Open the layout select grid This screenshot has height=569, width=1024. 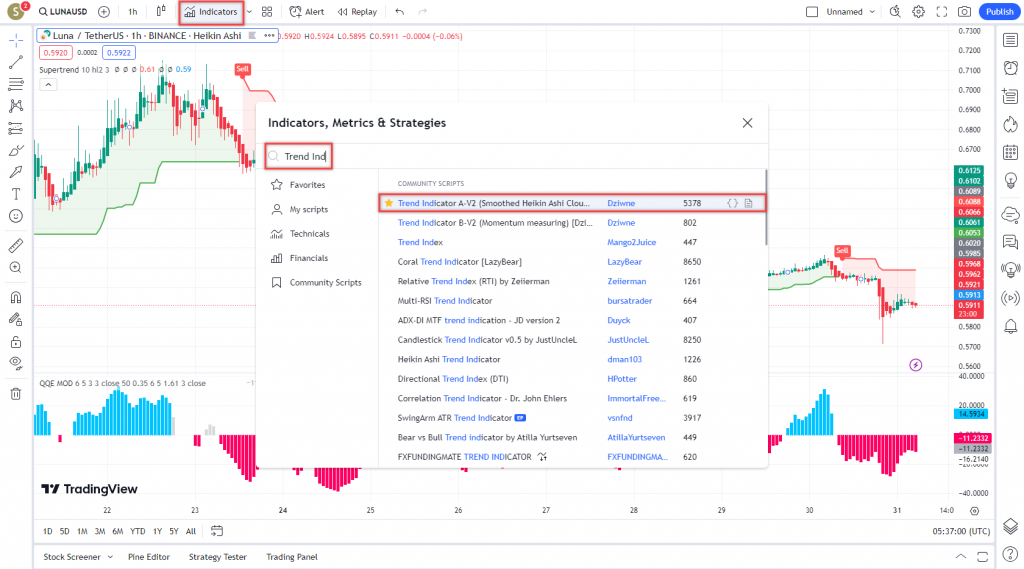(x=267, y=12)
